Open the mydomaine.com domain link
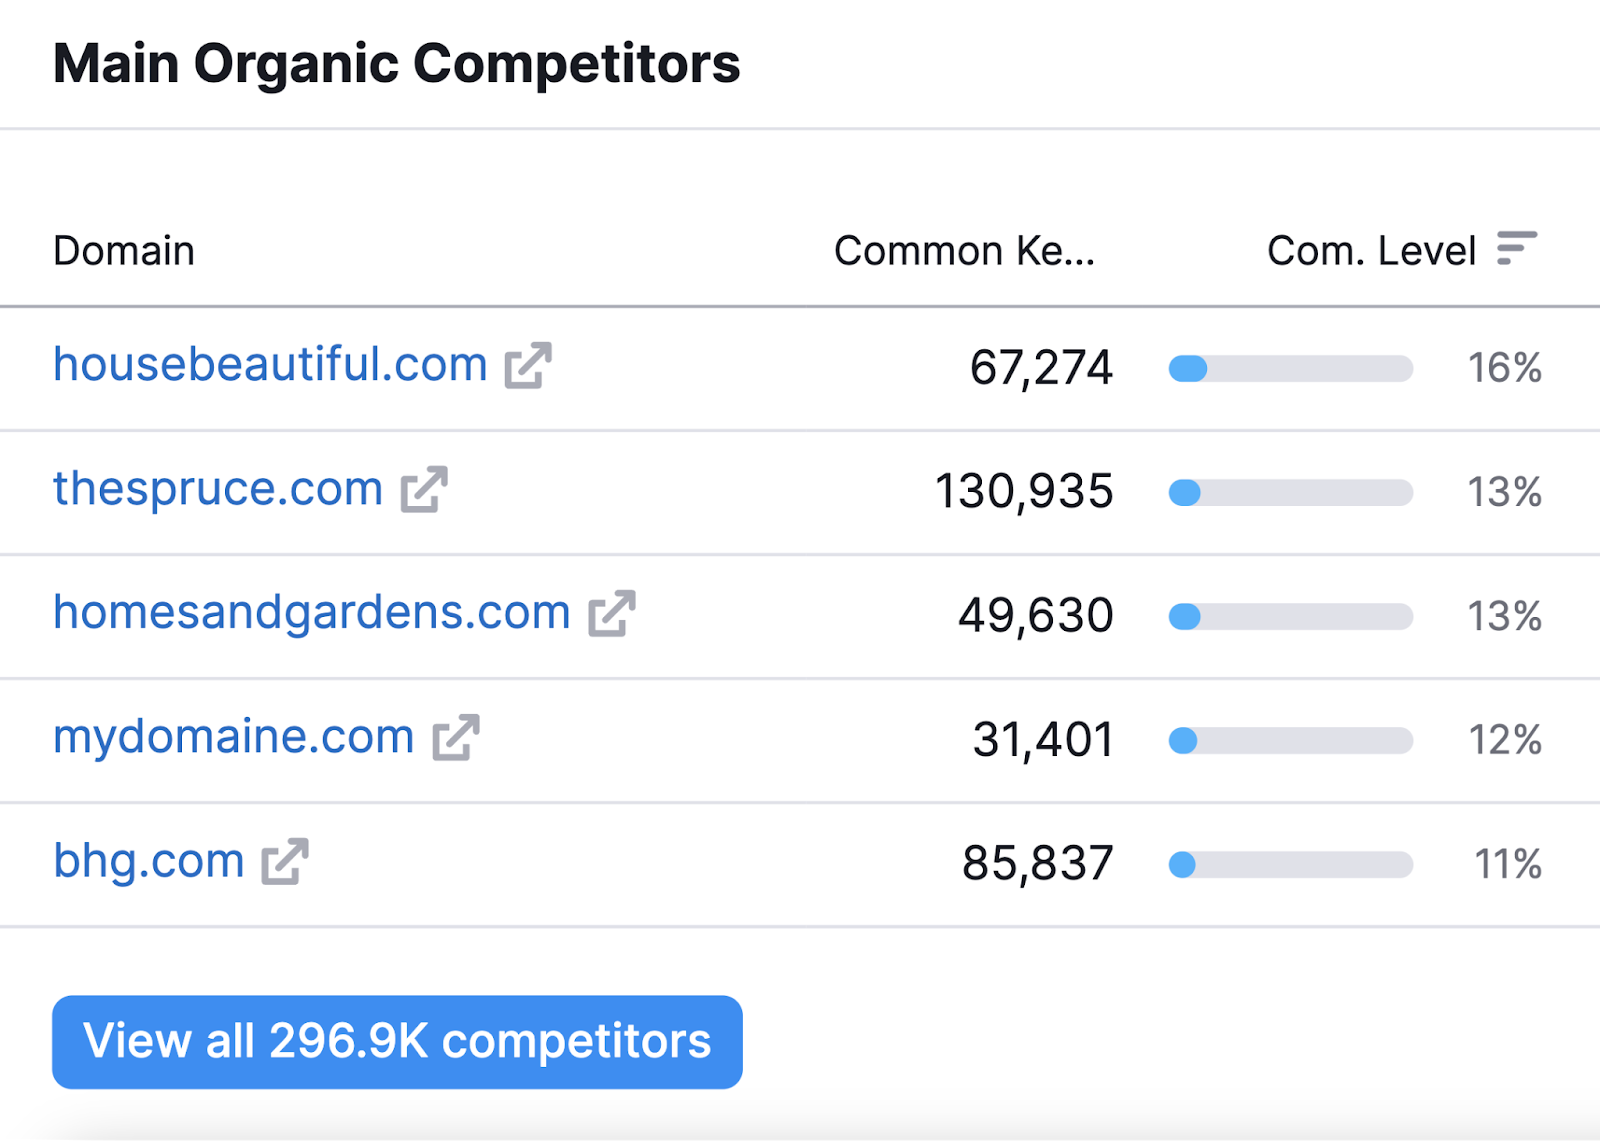 point(234,738)
